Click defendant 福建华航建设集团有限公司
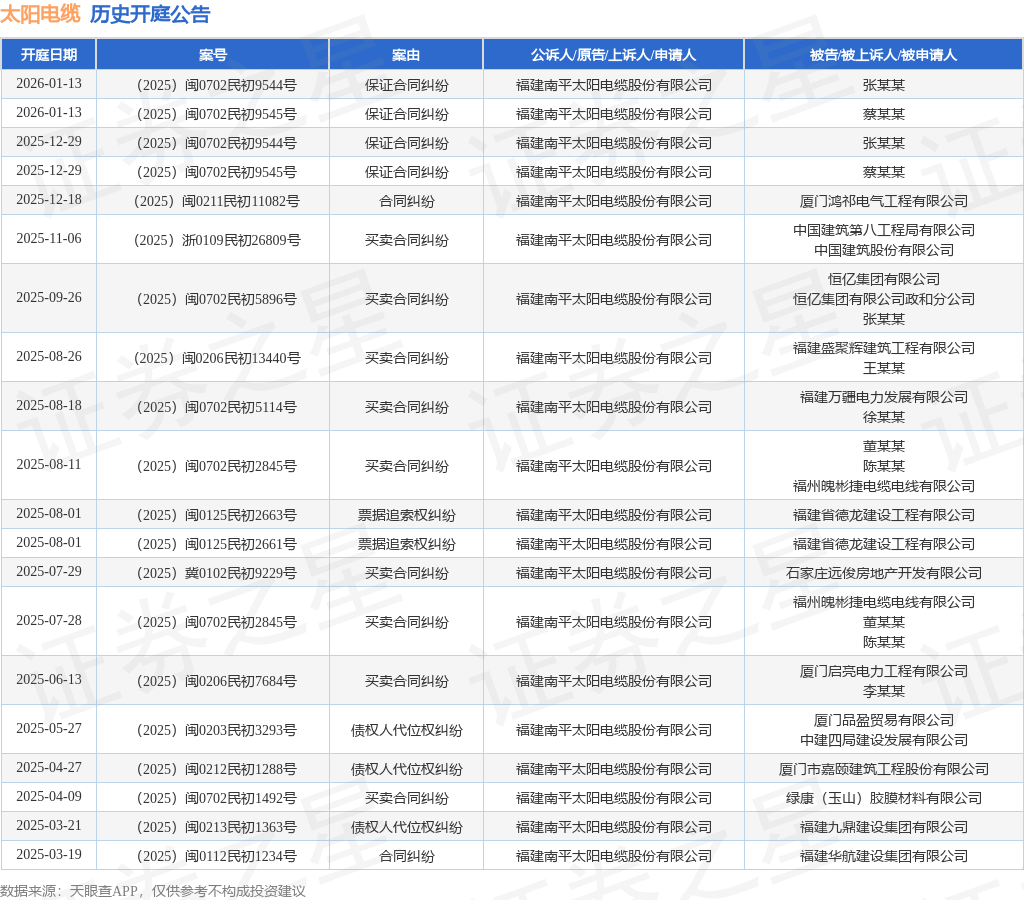 884,856
